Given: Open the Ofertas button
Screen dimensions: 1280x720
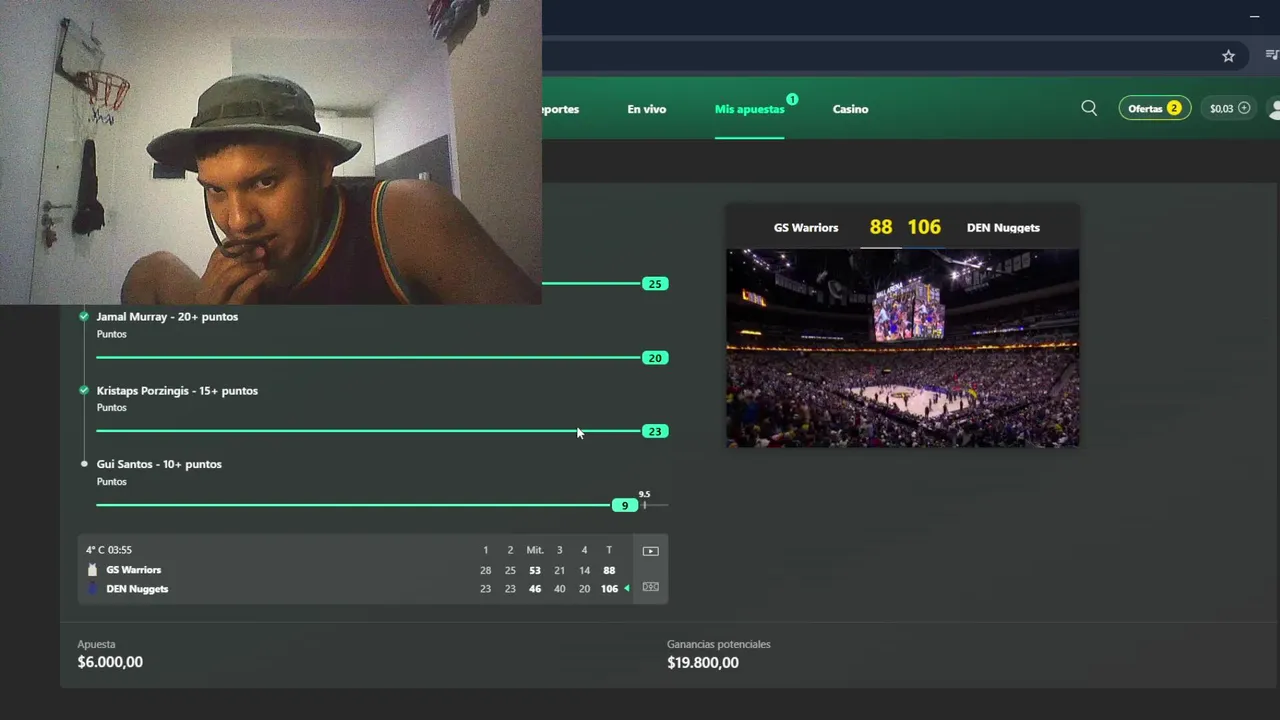Looking at the screenshot, I should tap(1155, 108).
